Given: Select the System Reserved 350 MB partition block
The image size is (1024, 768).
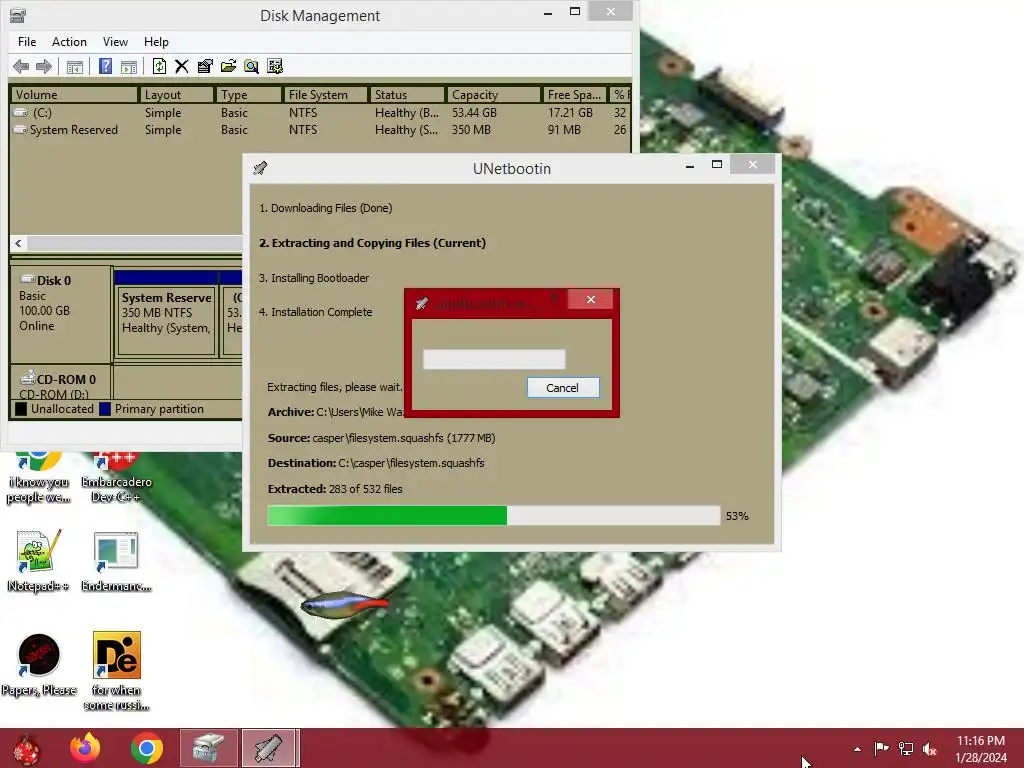Looking at the screenshot, I should (167, 321).
